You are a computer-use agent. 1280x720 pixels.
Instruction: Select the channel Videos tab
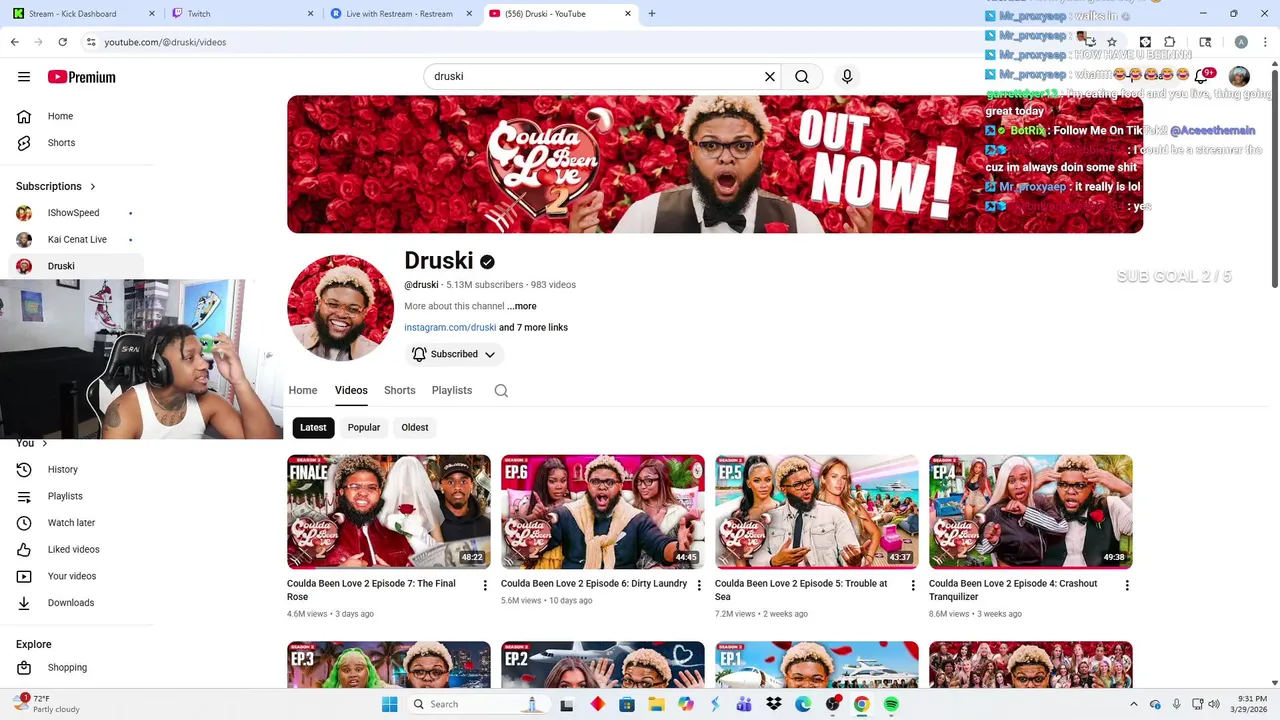coord(351,390)
